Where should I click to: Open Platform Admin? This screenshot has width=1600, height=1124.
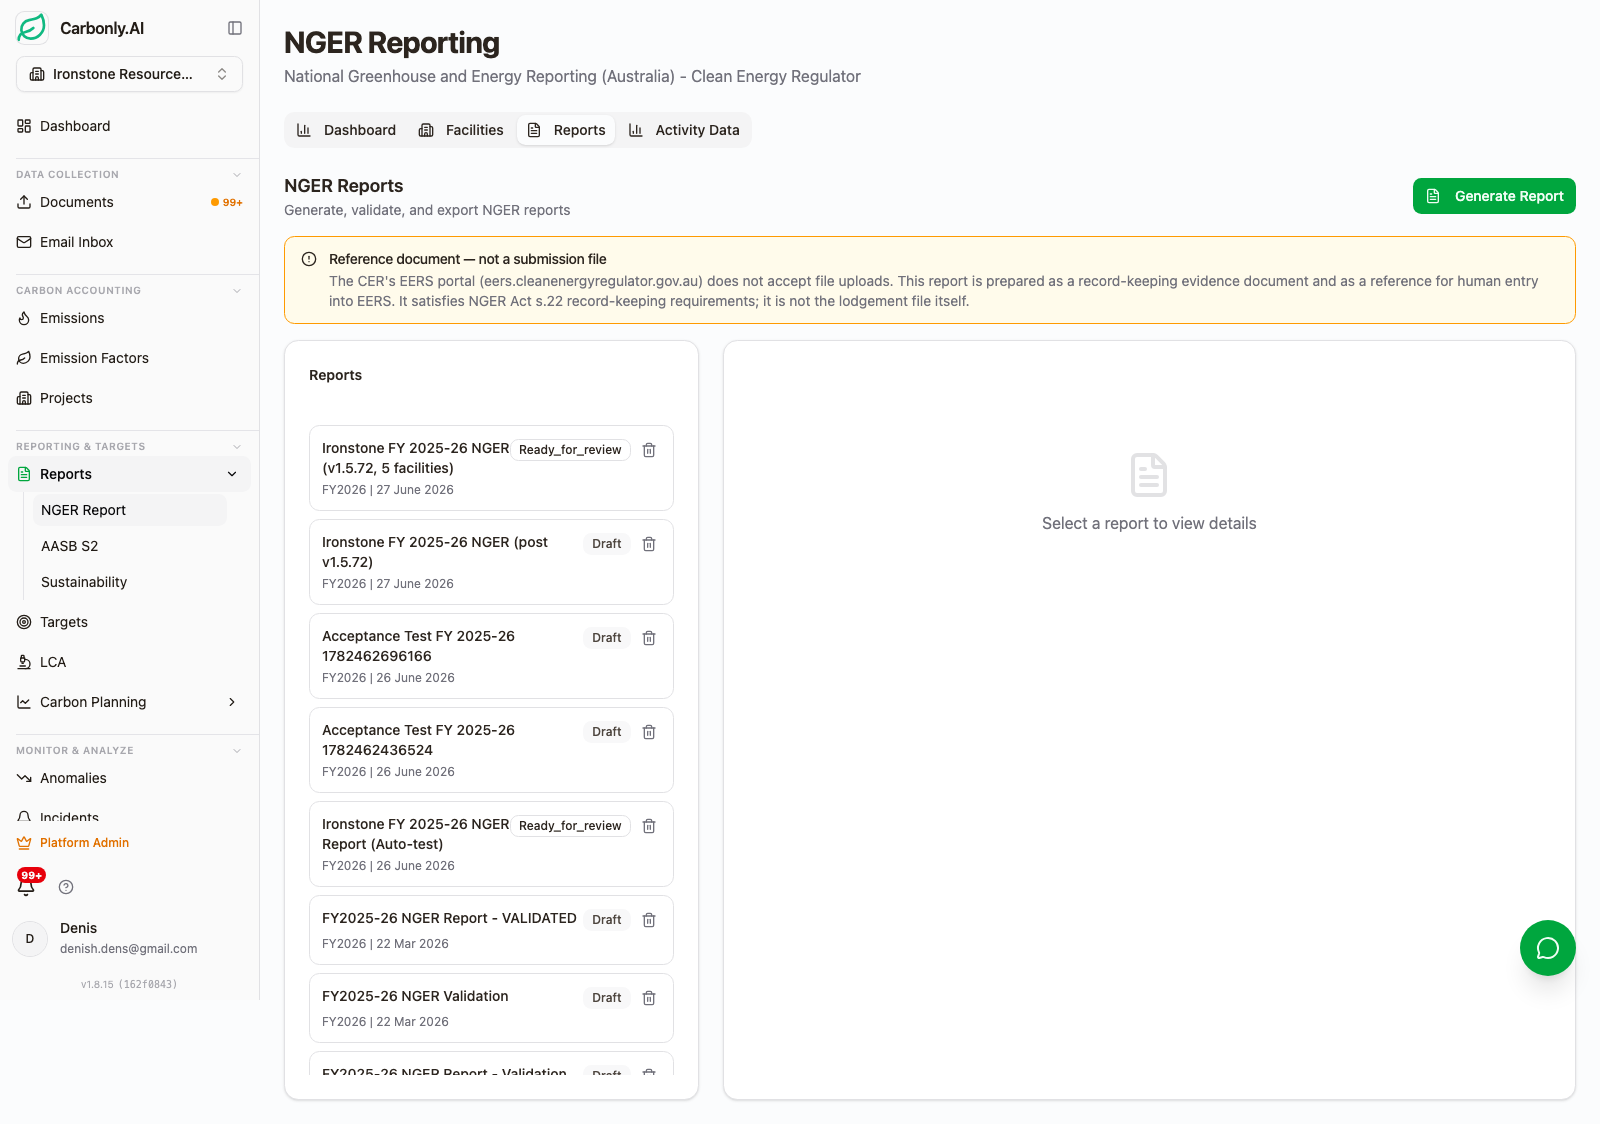pos(73,843)
